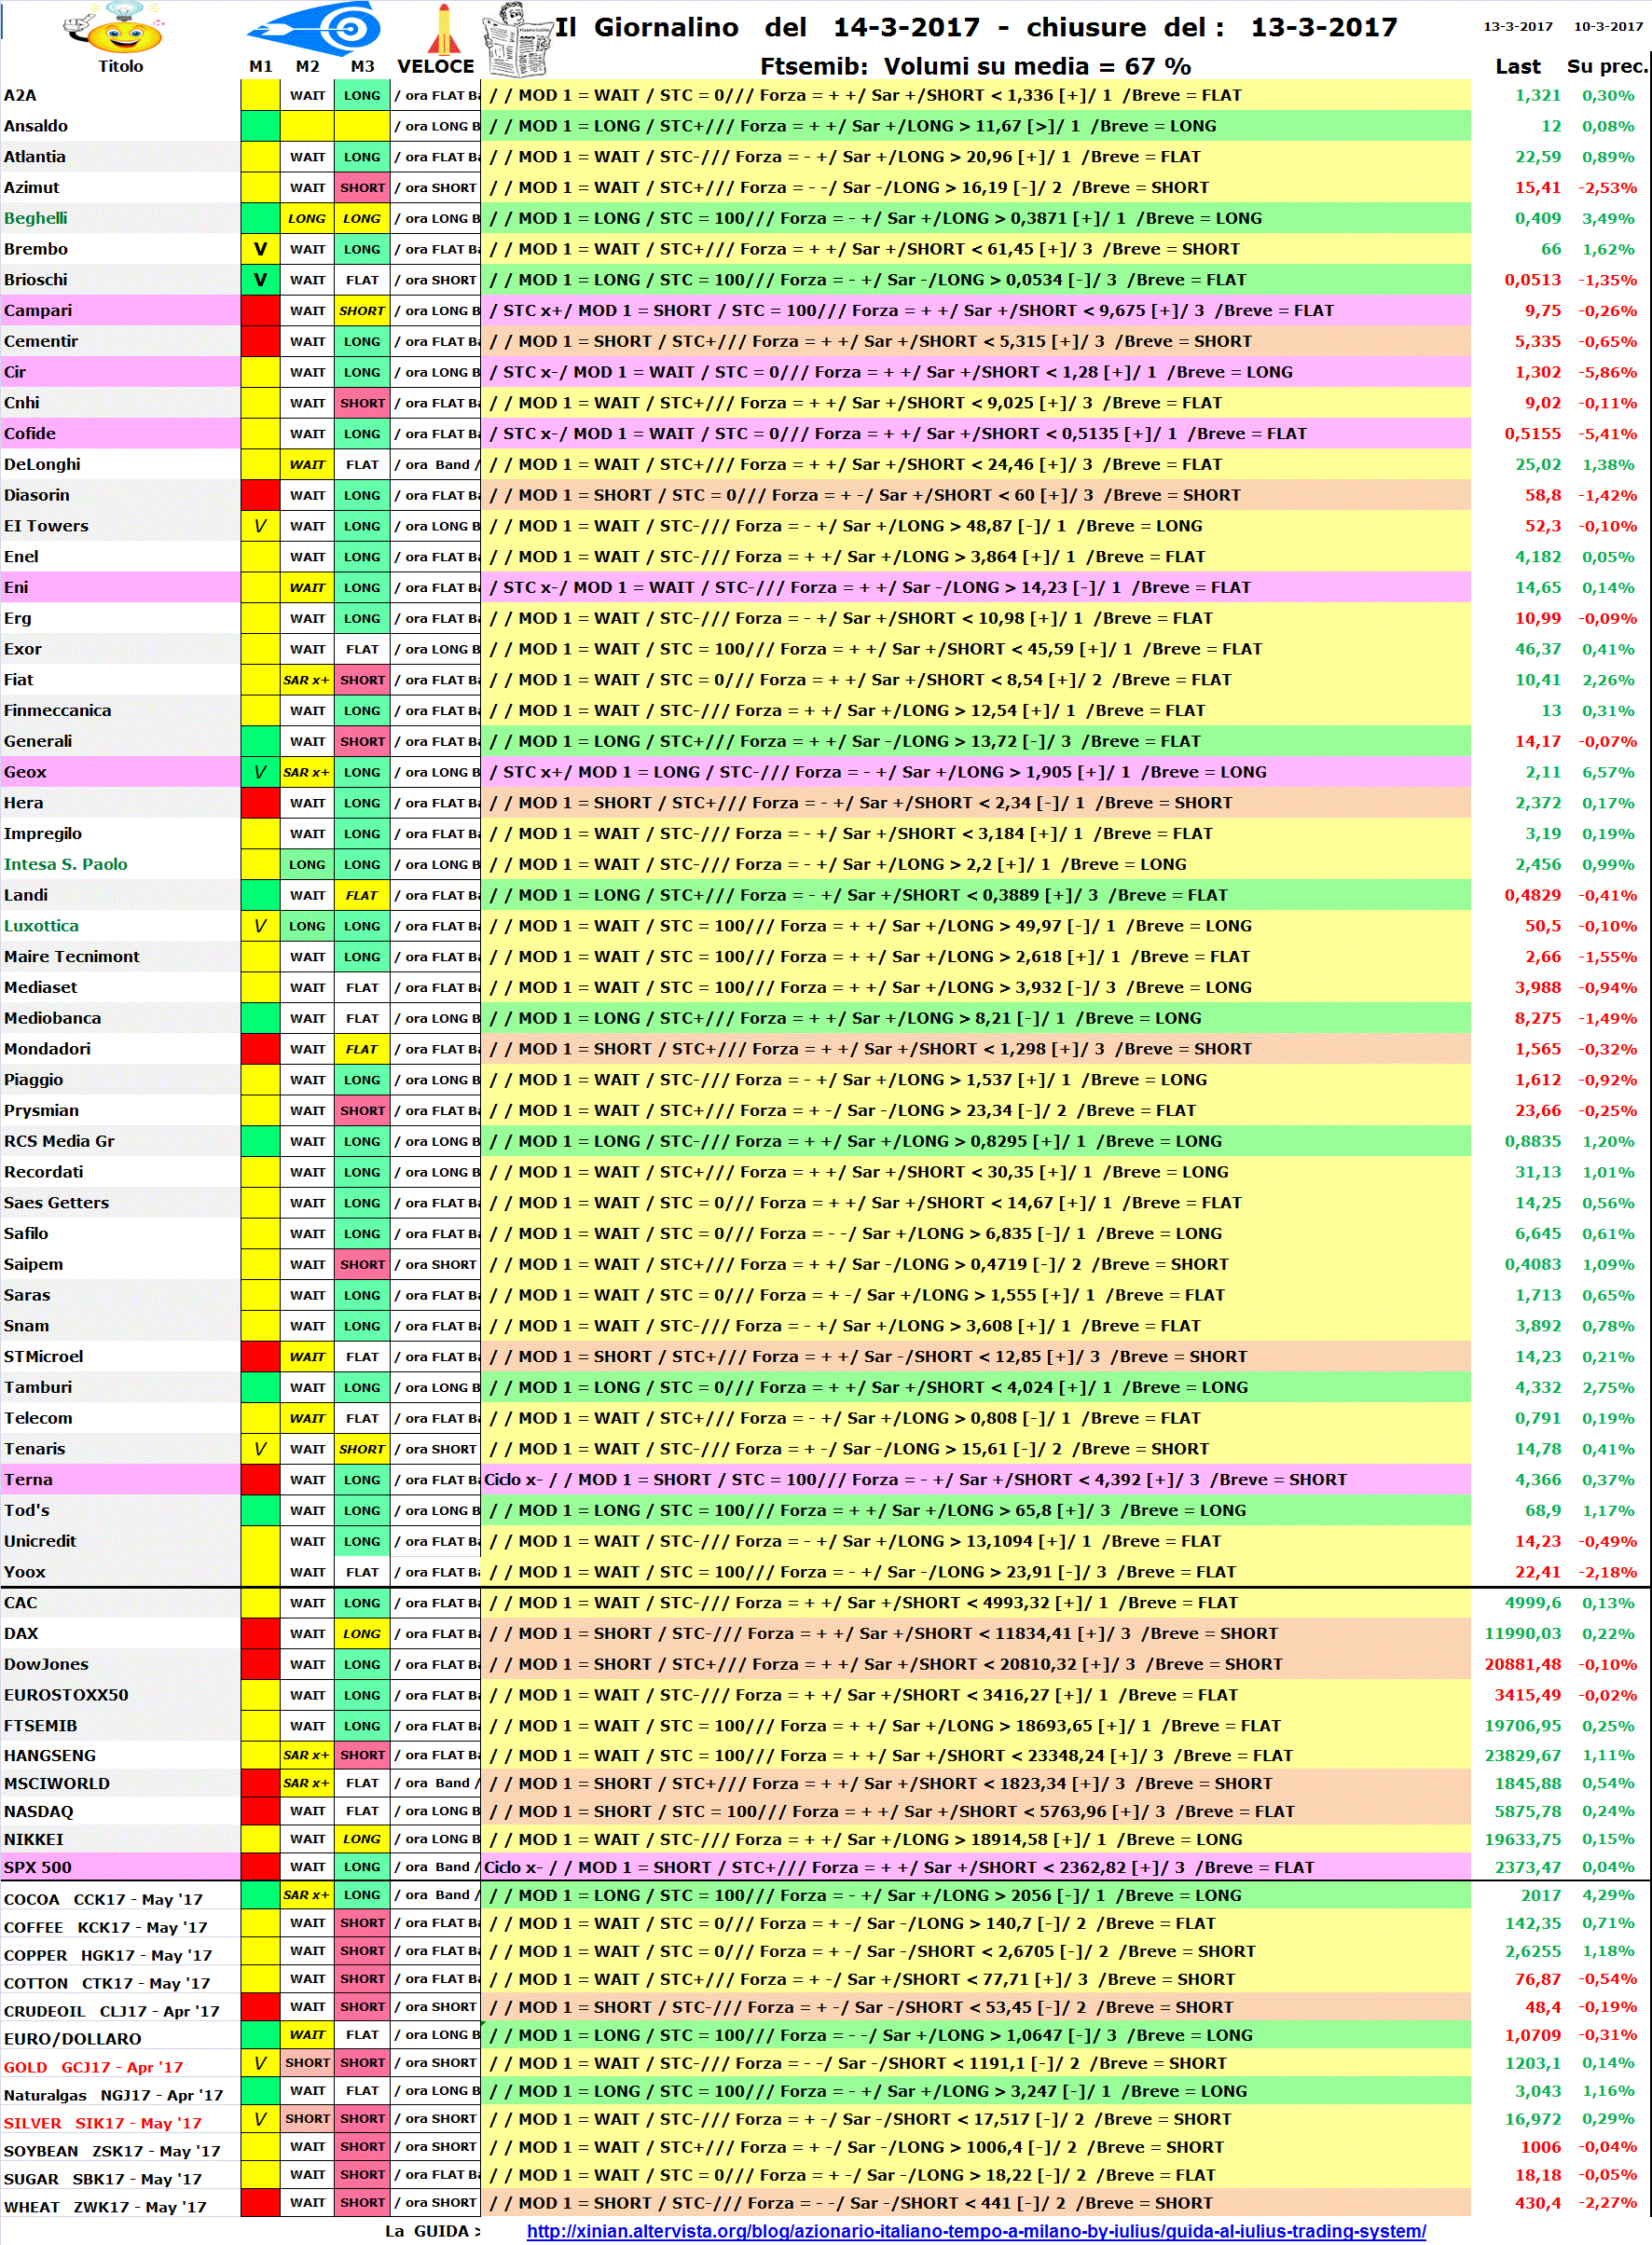Click the Eni STC x-/ signal description
1652x2245 pixels.
(976, 587)
